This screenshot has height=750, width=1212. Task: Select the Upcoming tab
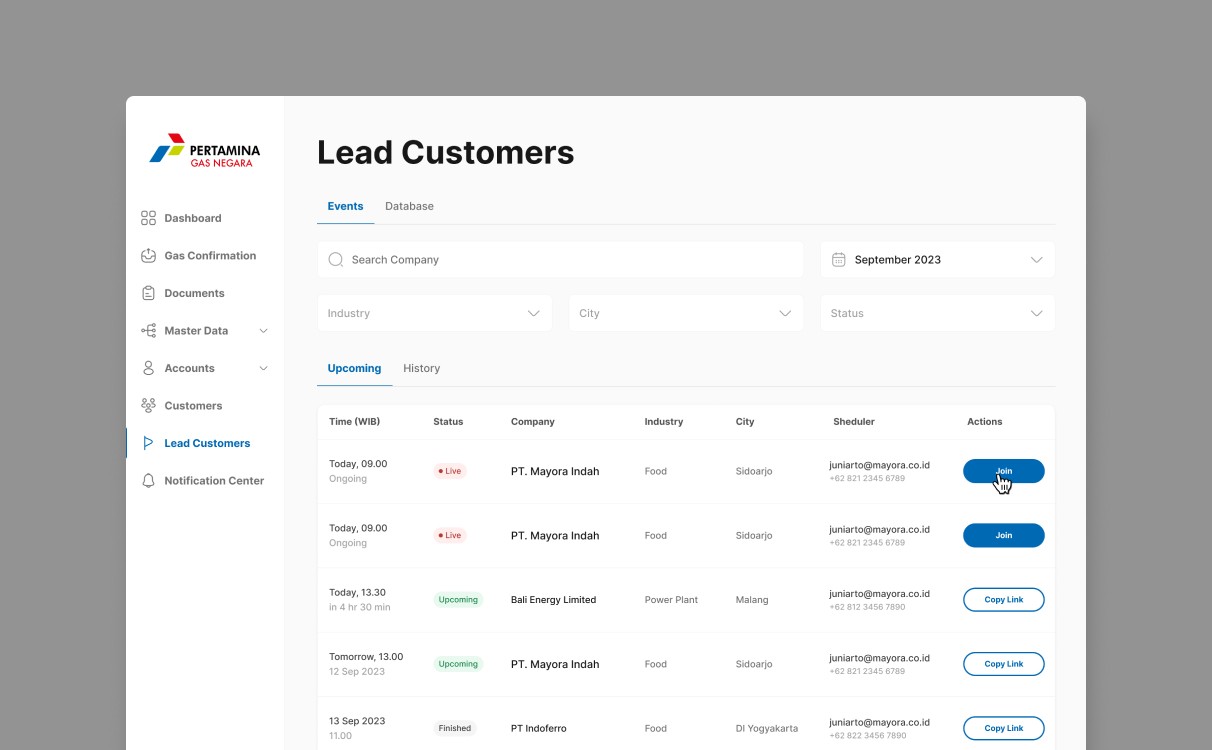(x=355, y=368)
